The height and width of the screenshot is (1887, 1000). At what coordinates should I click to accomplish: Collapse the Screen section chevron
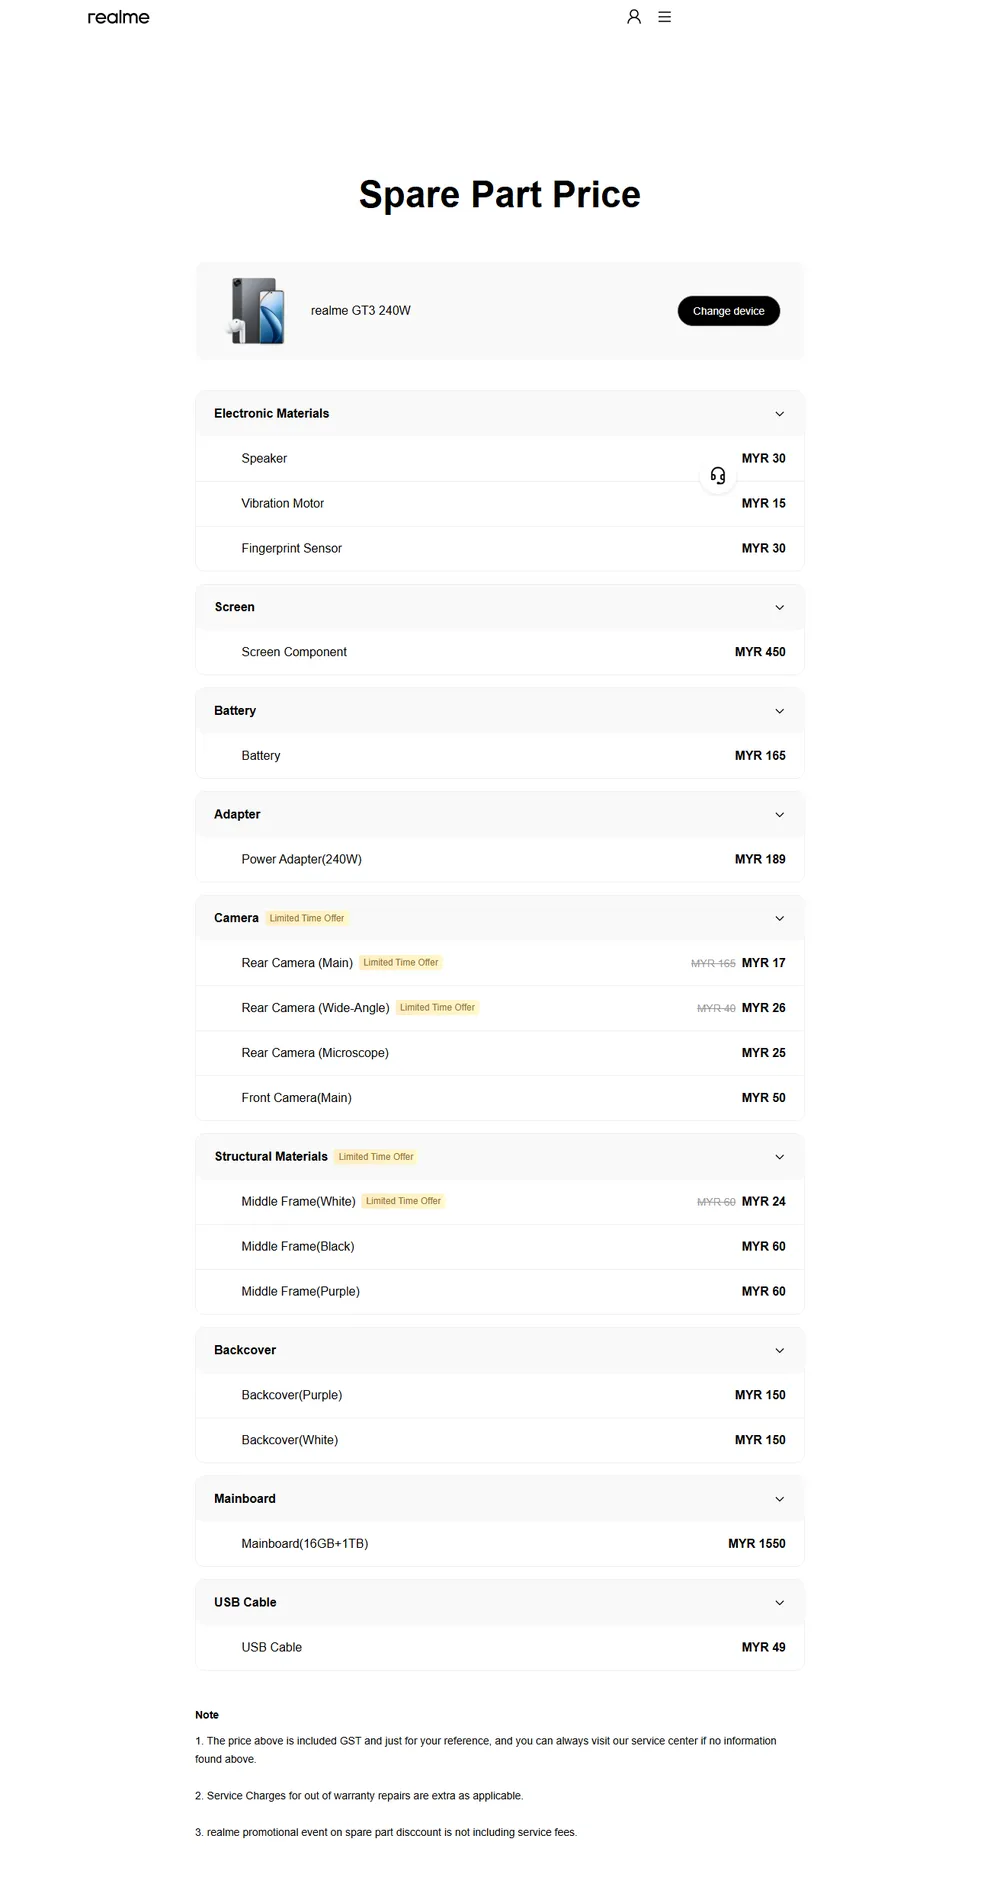coord(780,608)
